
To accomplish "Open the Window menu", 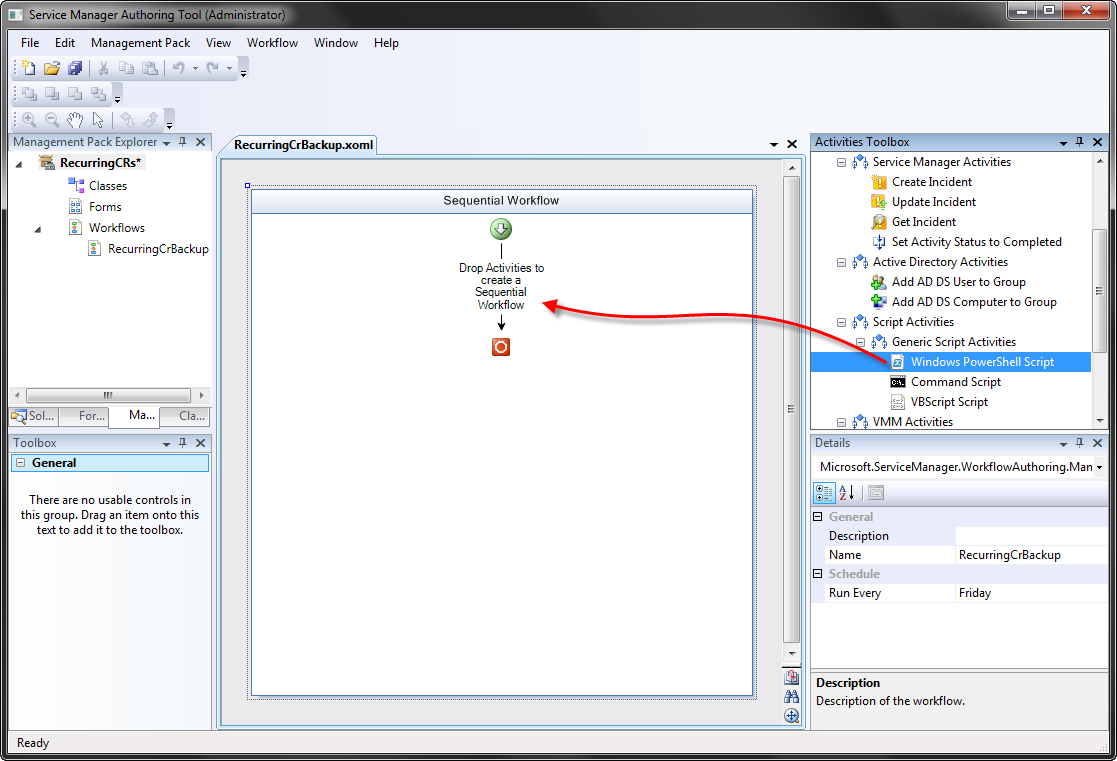I will click(336, 43).
